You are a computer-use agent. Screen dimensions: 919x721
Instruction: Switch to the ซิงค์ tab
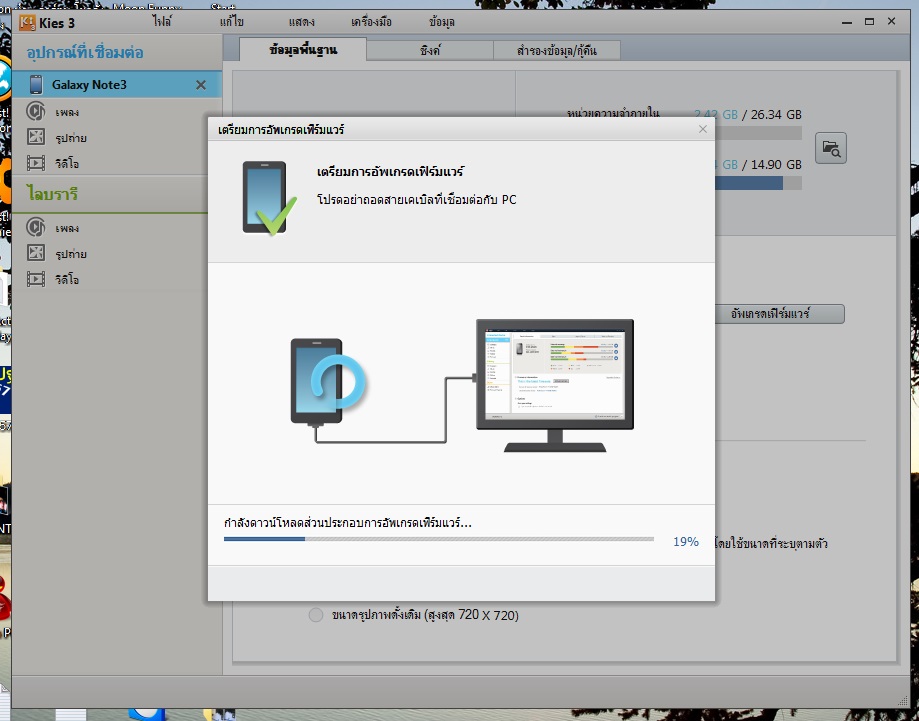coord(430,50)
